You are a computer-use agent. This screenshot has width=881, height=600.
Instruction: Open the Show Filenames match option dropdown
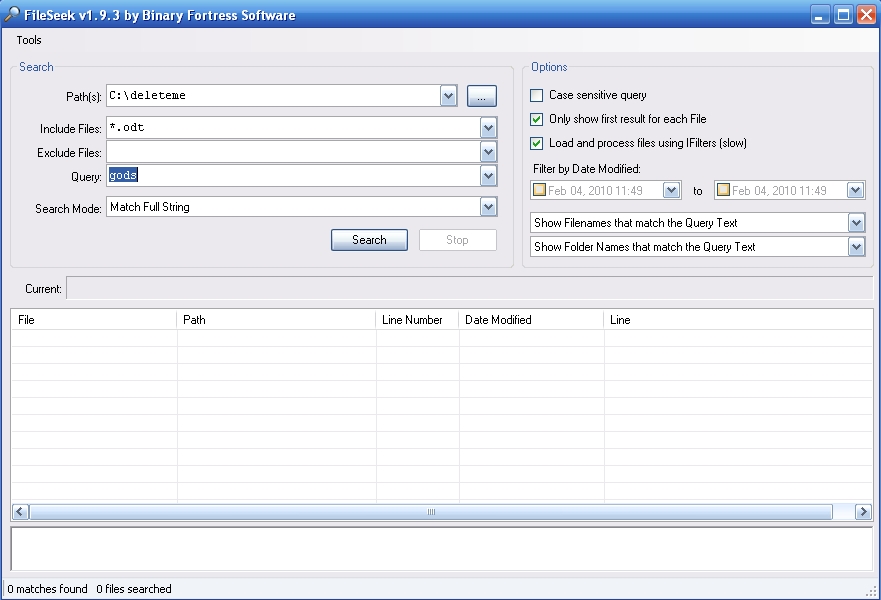point(856,223)
